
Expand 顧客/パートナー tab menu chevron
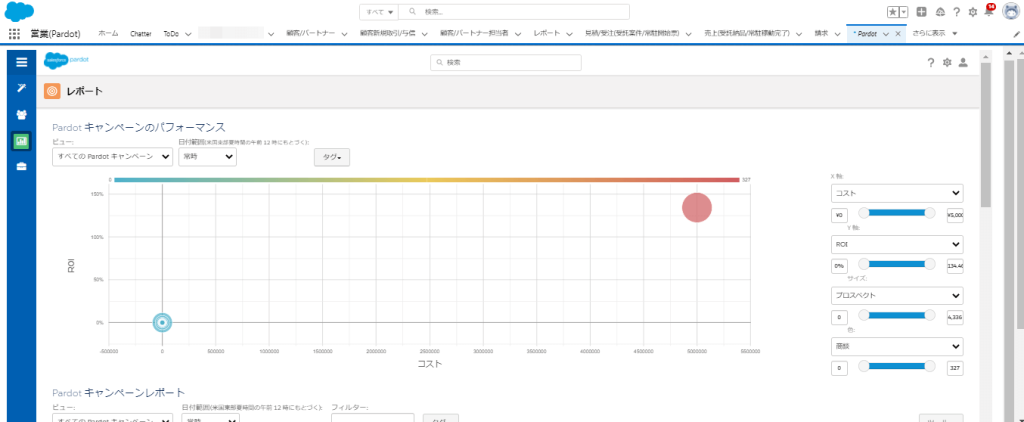click(344, 34)
